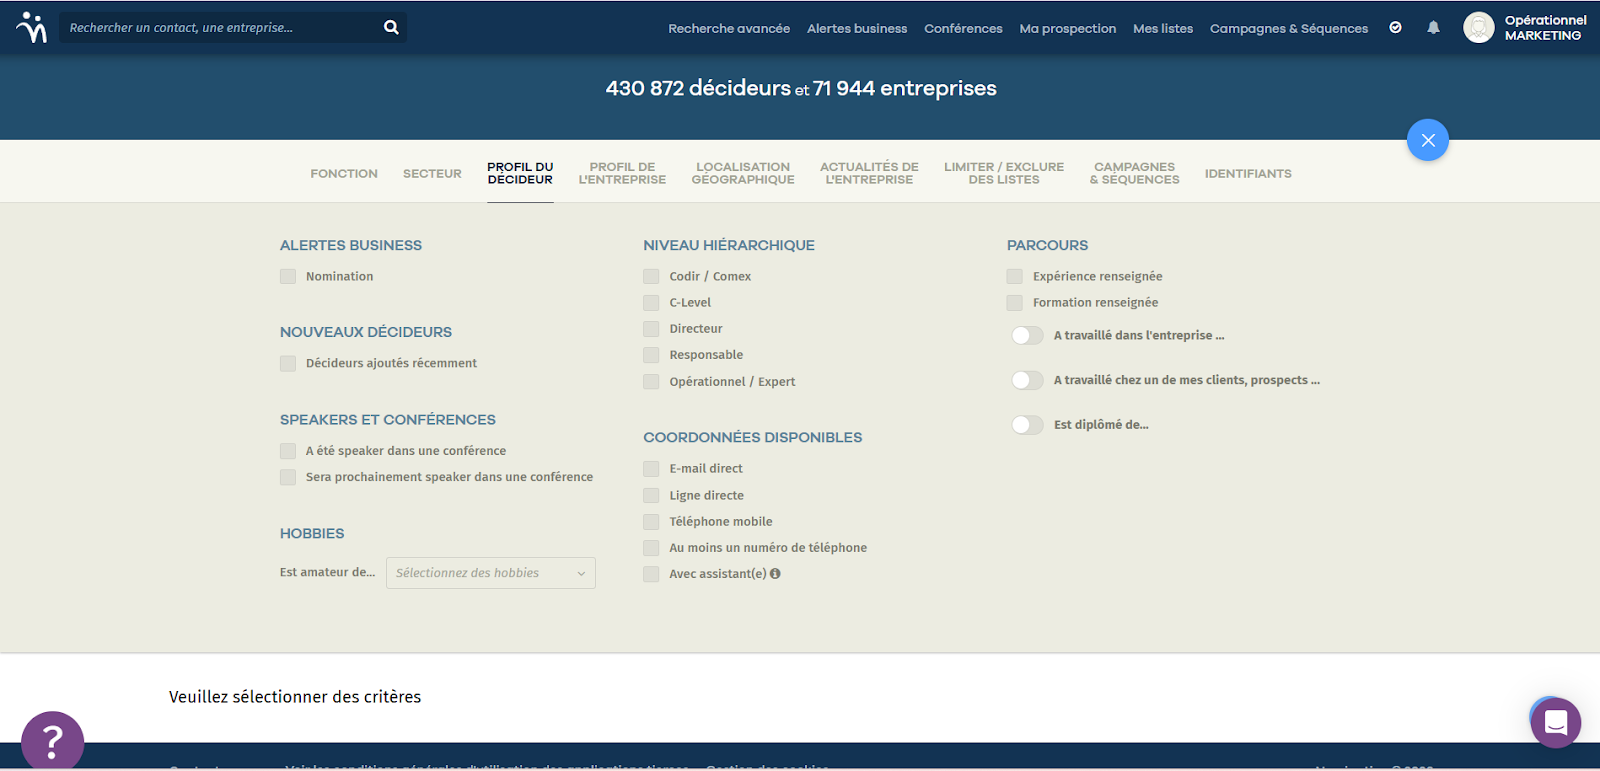This screenshot has height=771, width=1600.
Task: Click the PARCOURS heading
Action: pyautogui.click(x=1047, y=246)
